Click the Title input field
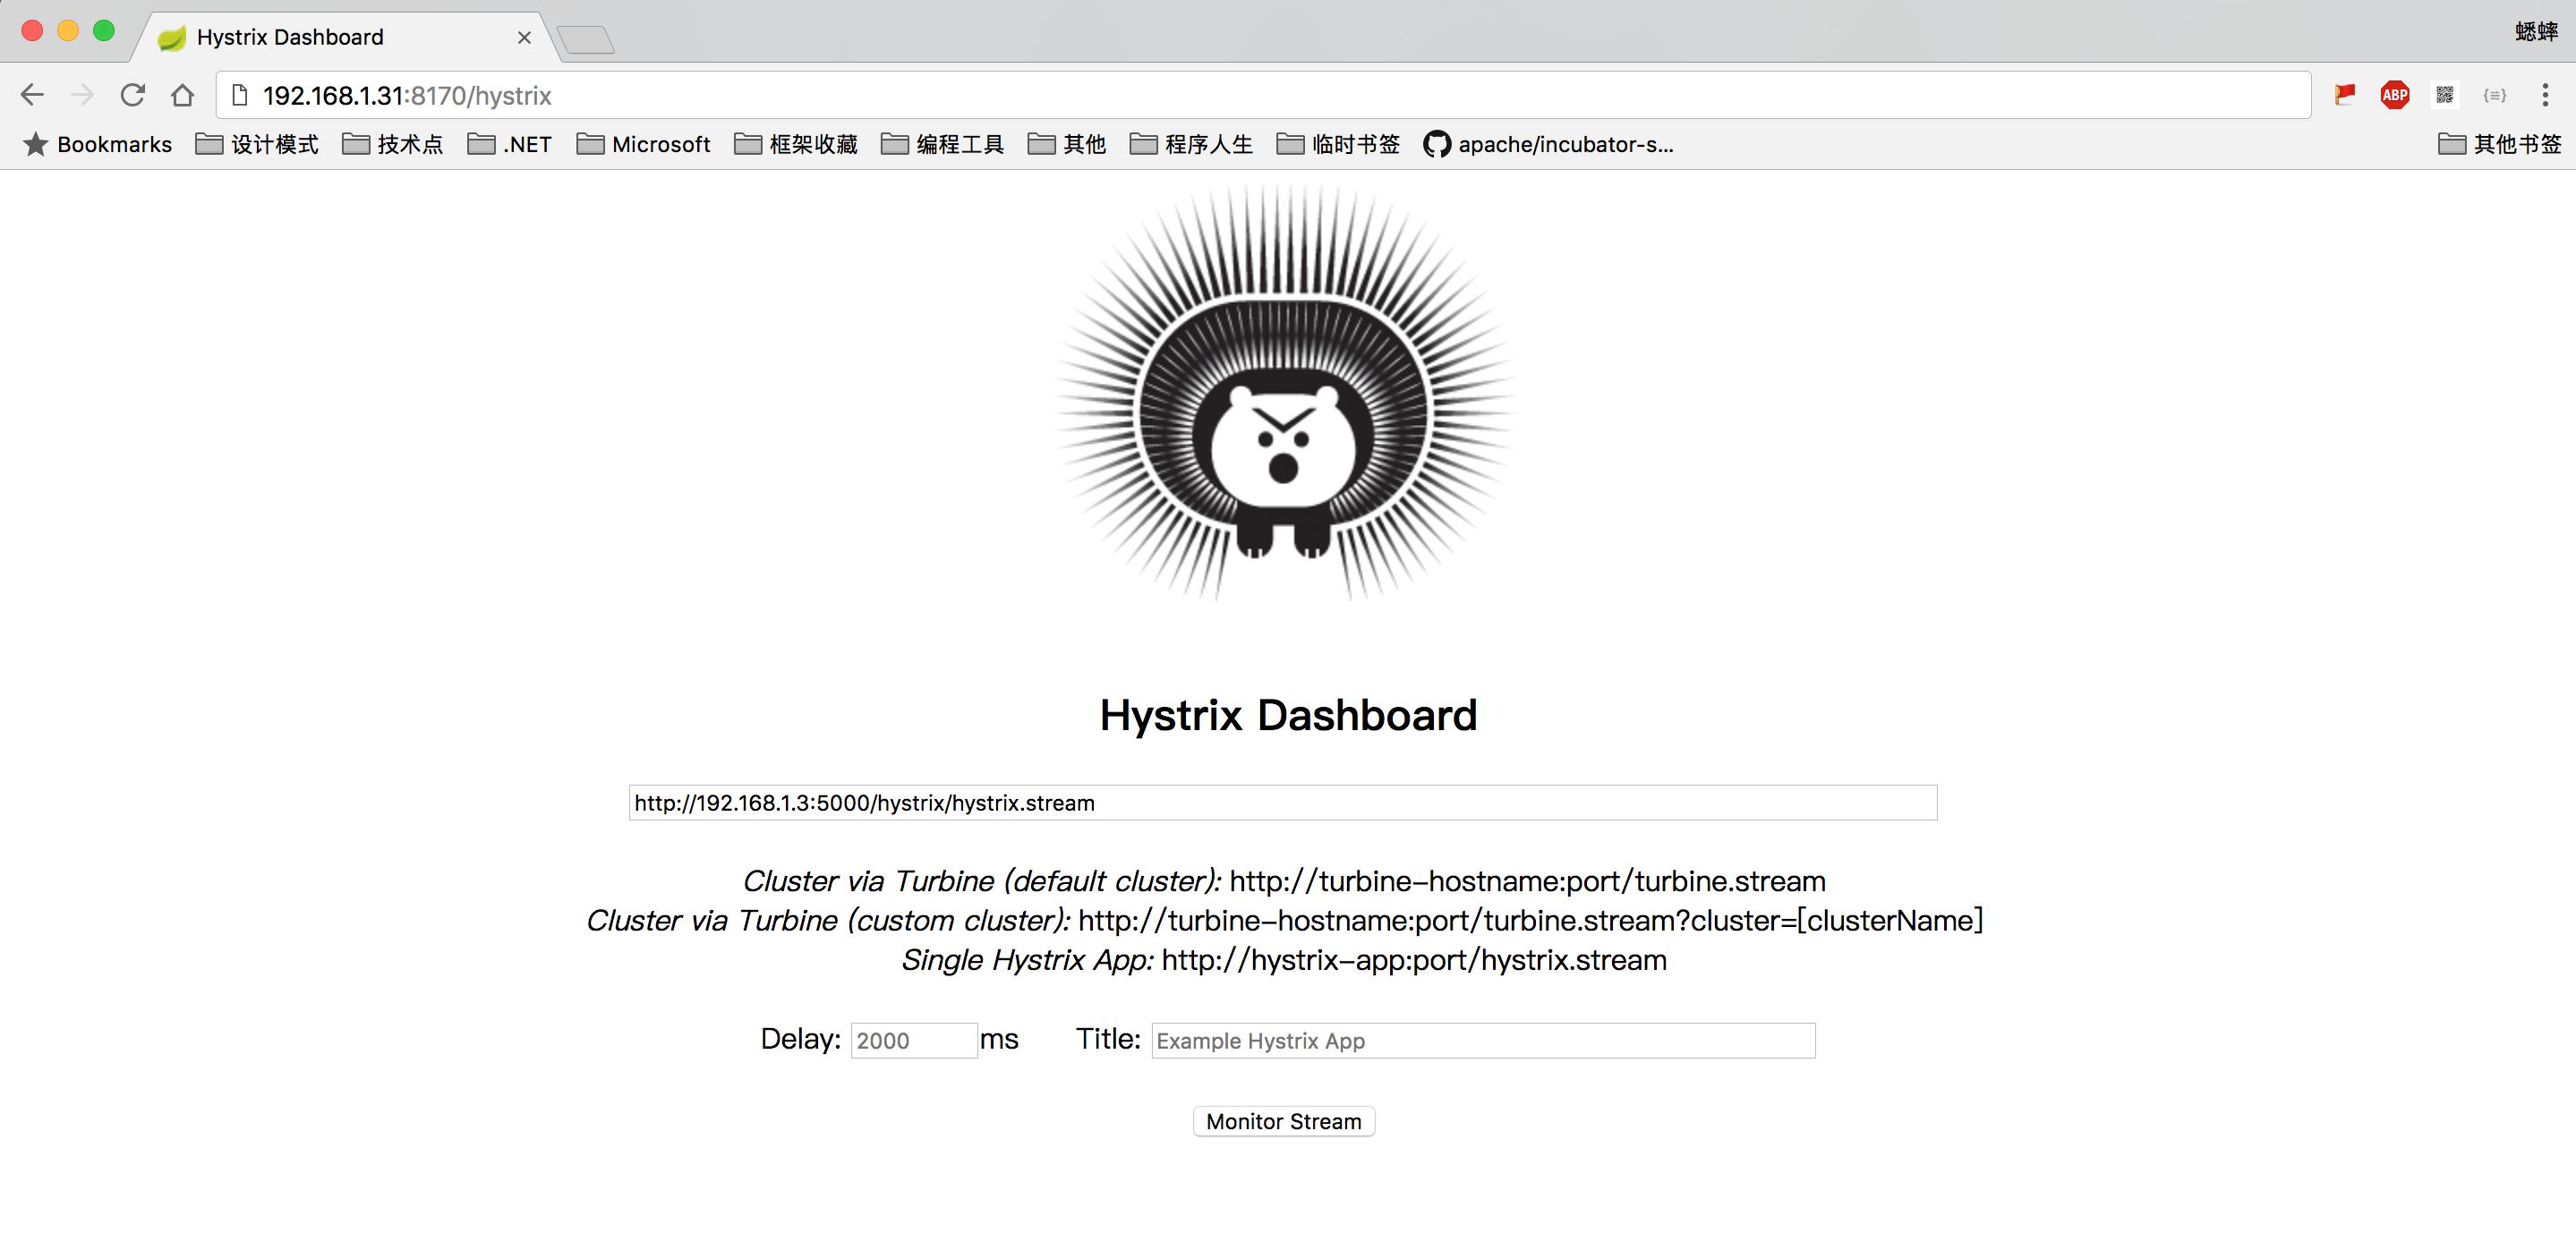 (x=1483, y=1041)
